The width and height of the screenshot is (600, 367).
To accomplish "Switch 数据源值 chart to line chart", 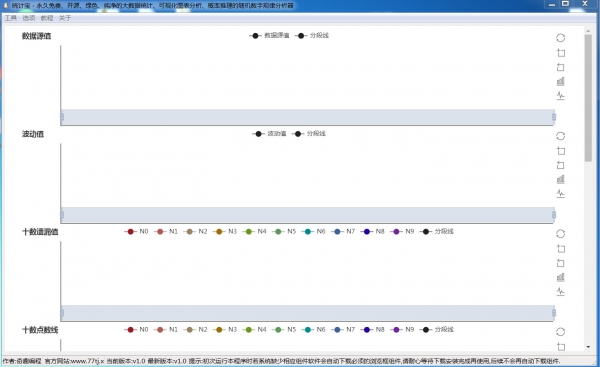I will 561,96.
